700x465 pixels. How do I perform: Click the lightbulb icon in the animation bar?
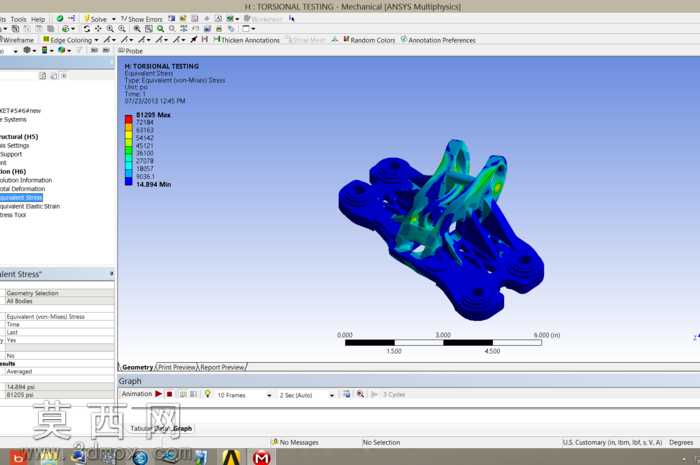(207, 394)
